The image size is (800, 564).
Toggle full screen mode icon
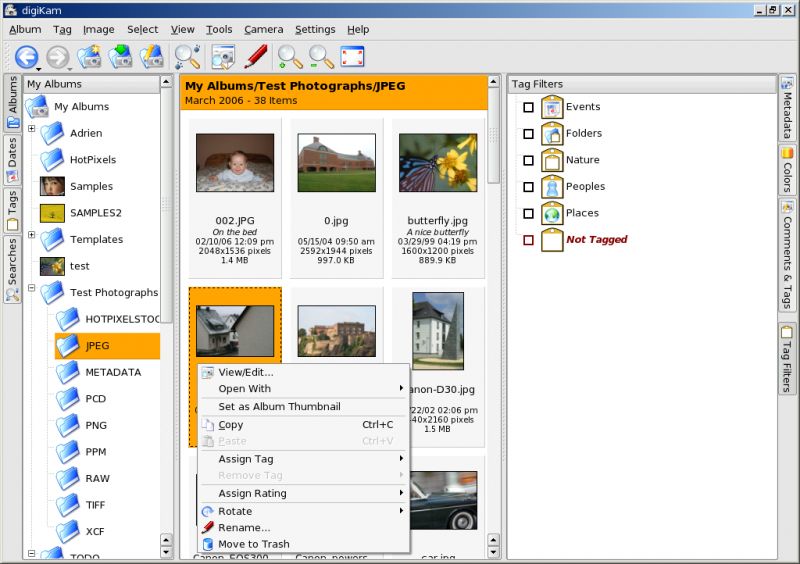pyautogui.click(x=352, y=57)
